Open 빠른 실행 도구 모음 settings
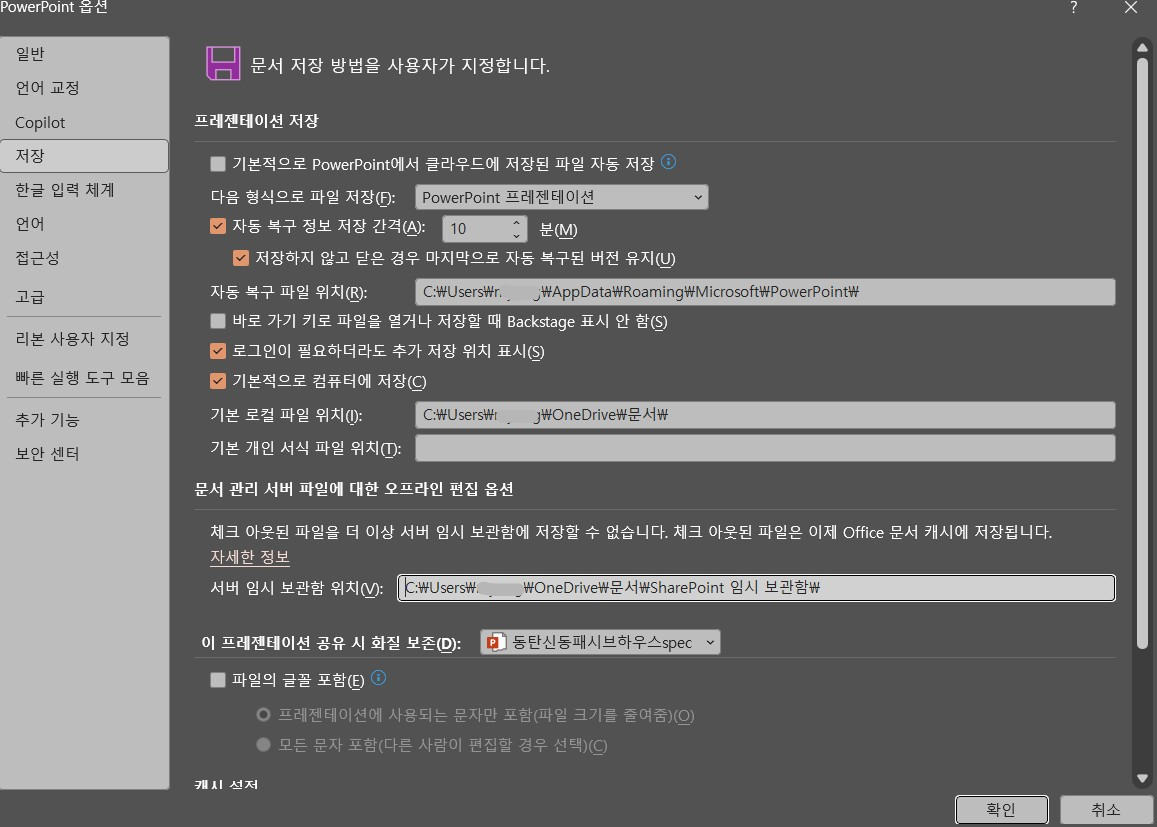The image size is (1157, 827). click(84, 378)
